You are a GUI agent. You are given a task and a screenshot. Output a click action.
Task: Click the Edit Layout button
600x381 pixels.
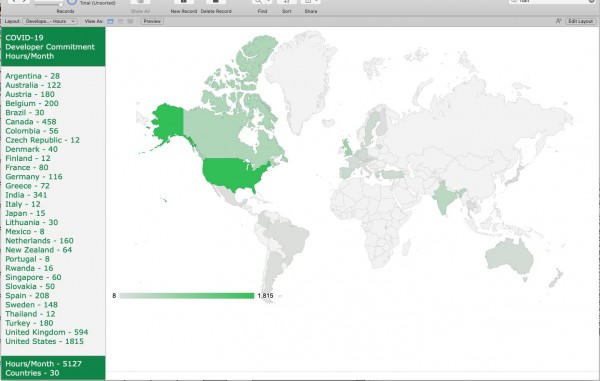point(580,21)
